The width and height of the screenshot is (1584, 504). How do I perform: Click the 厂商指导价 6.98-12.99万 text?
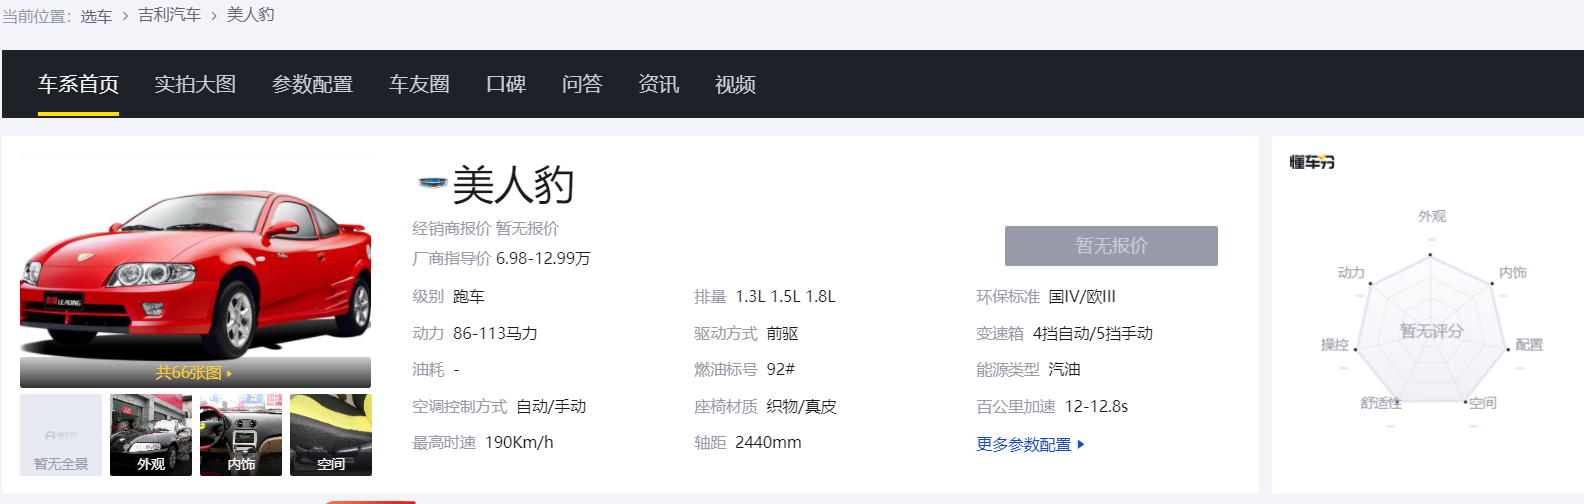(x=501, y=258)
